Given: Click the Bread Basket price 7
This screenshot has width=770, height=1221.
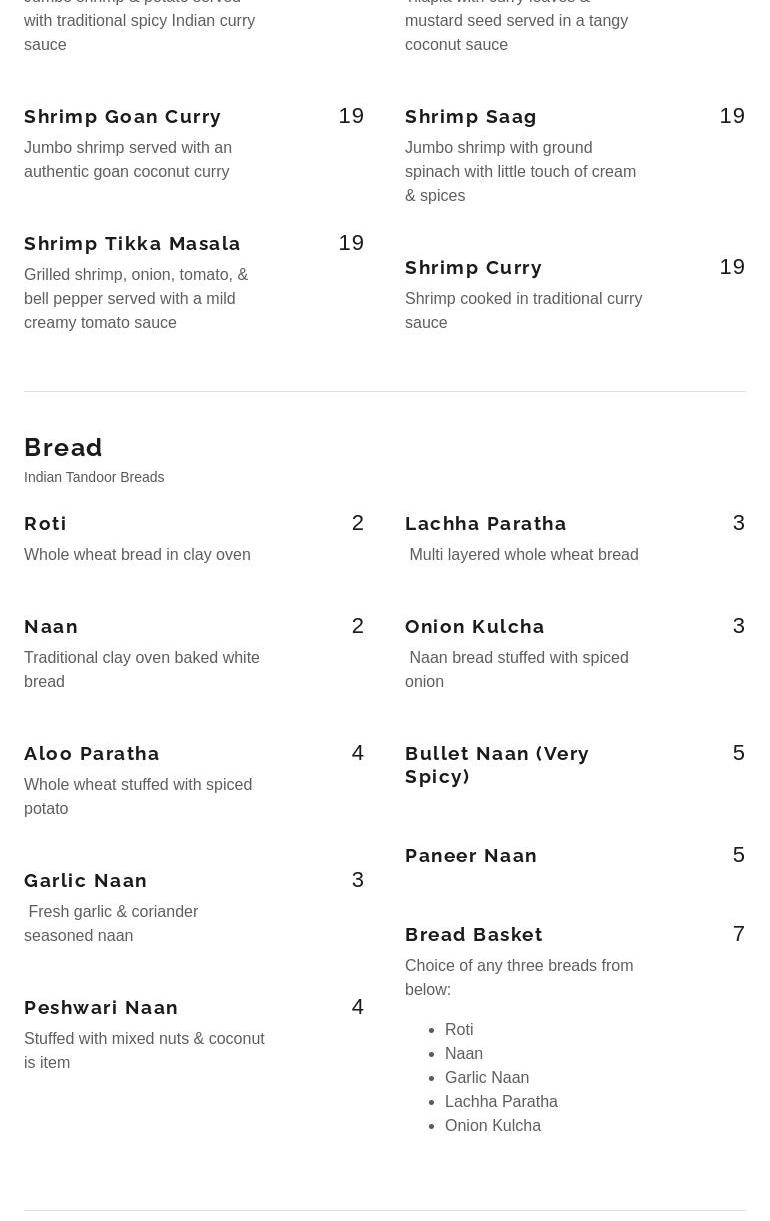Looking at the screenshot, I should tap(738, 934).
